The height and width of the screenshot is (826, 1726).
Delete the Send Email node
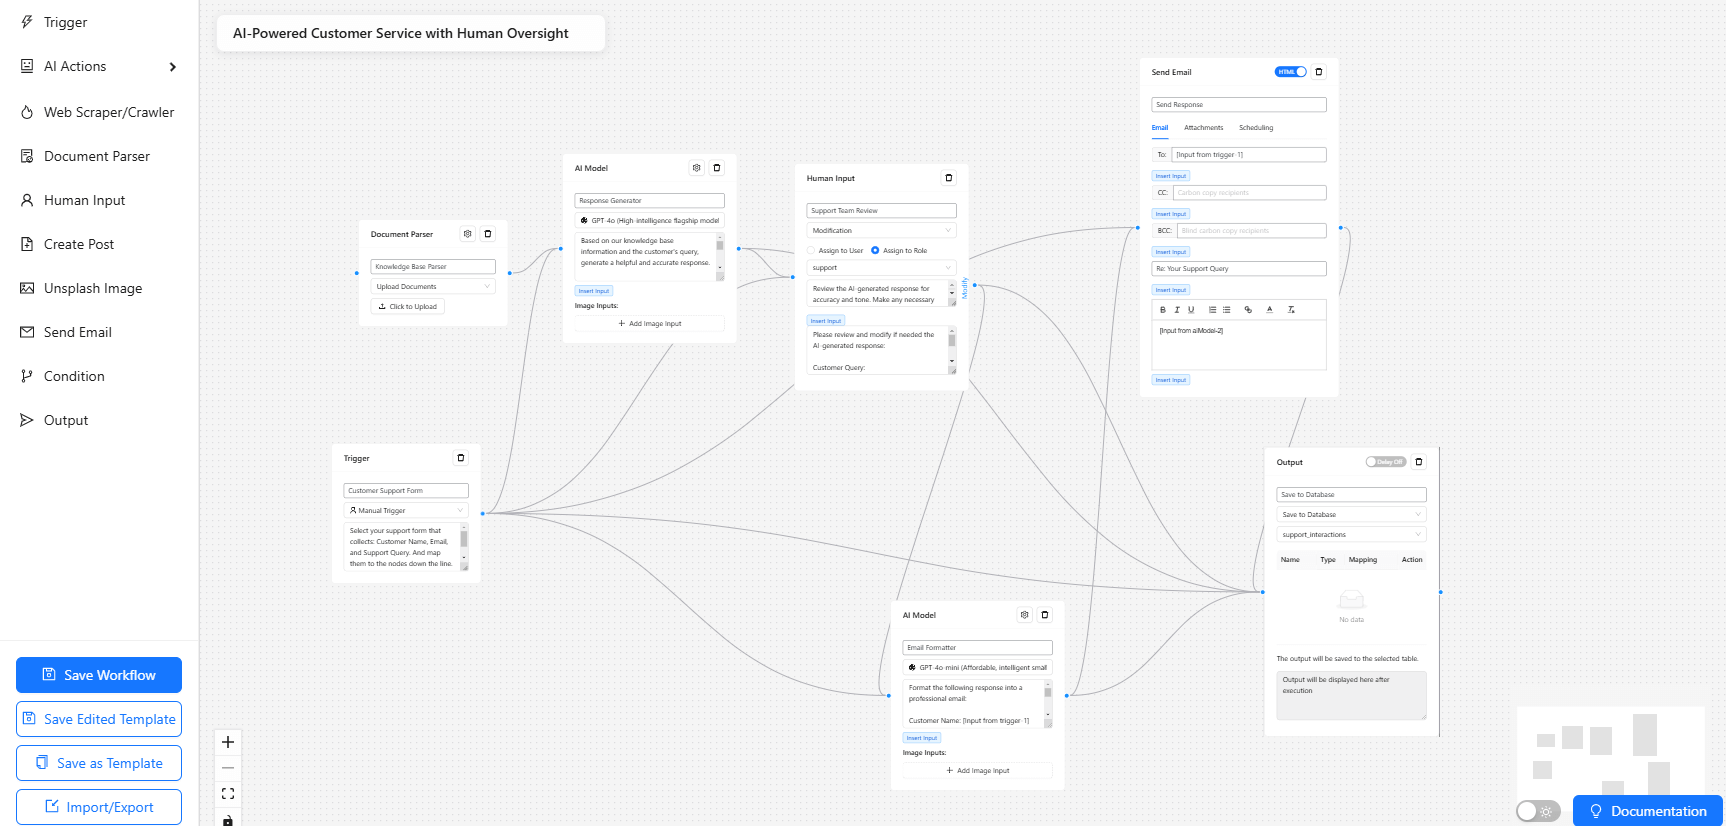tap(1318, 72)
